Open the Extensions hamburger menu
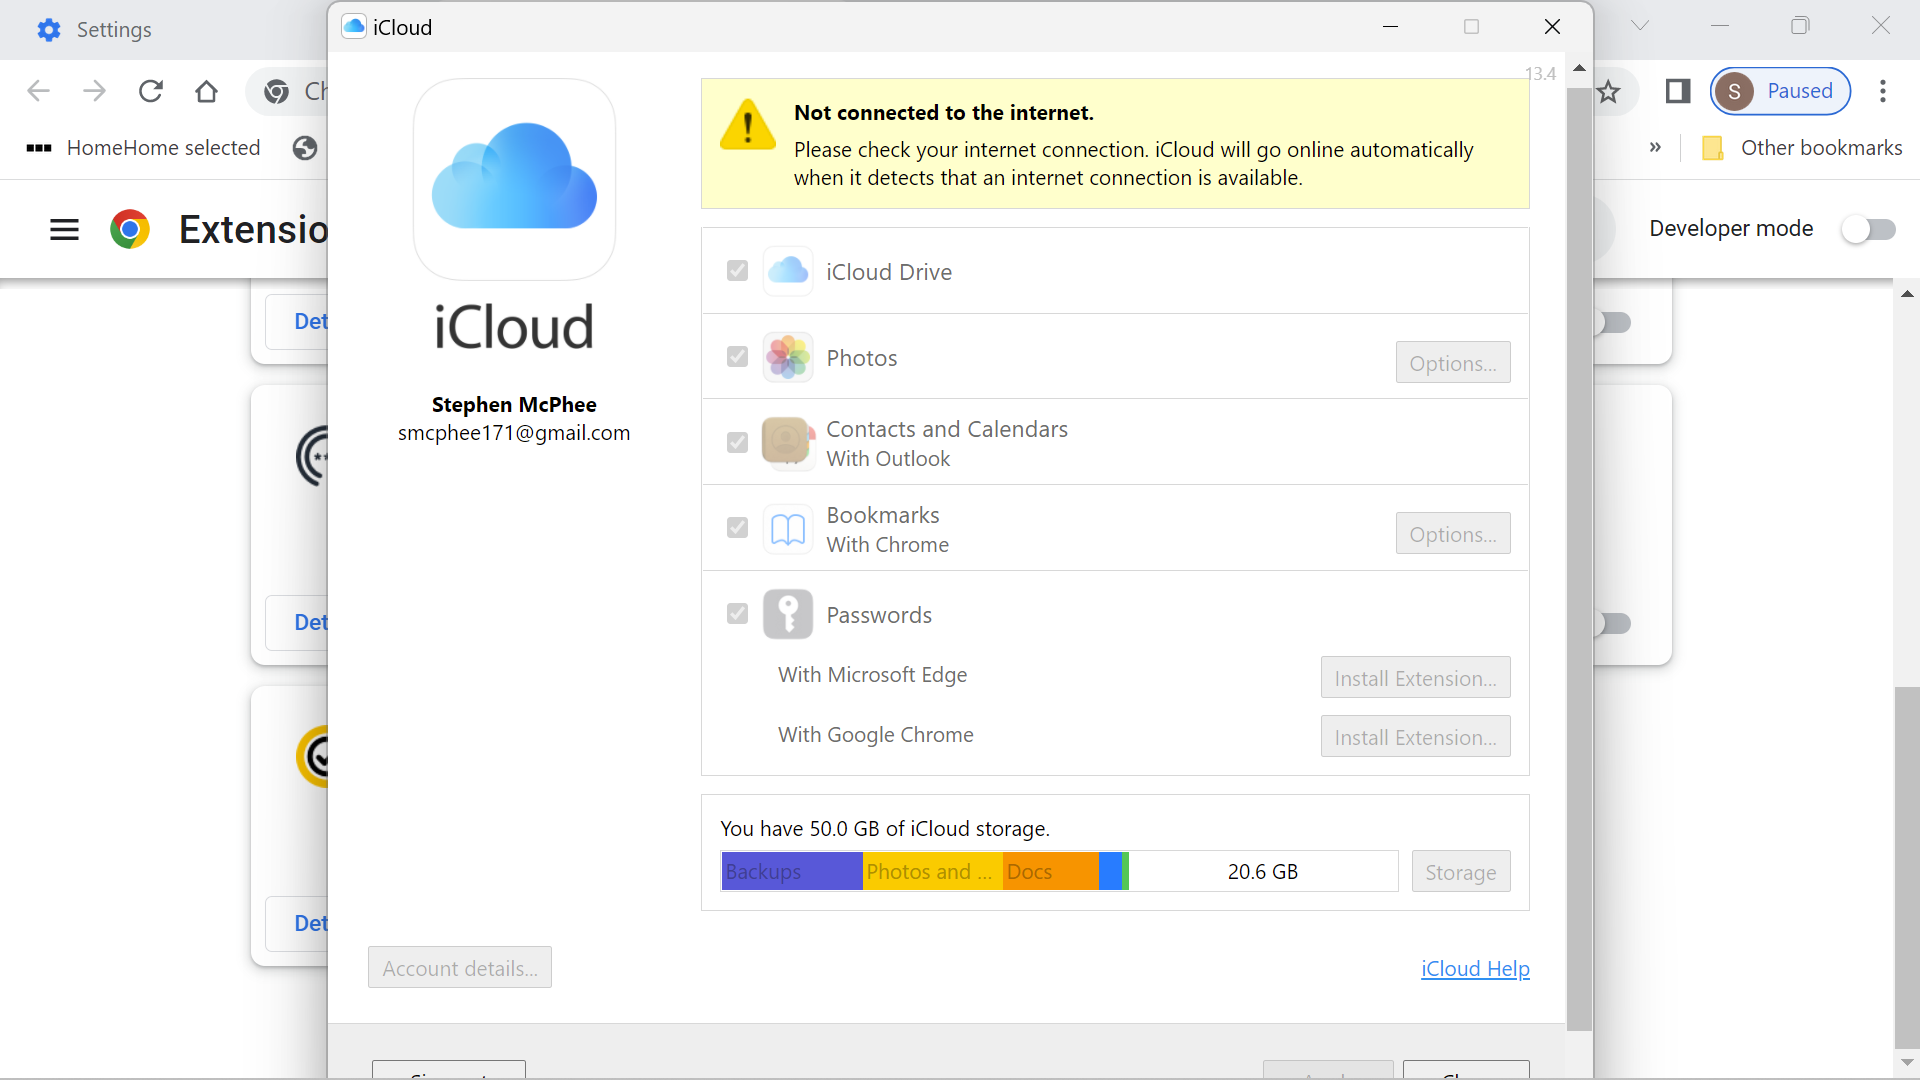Screen dimensions: 1920x1080 (x=64, y=229)
